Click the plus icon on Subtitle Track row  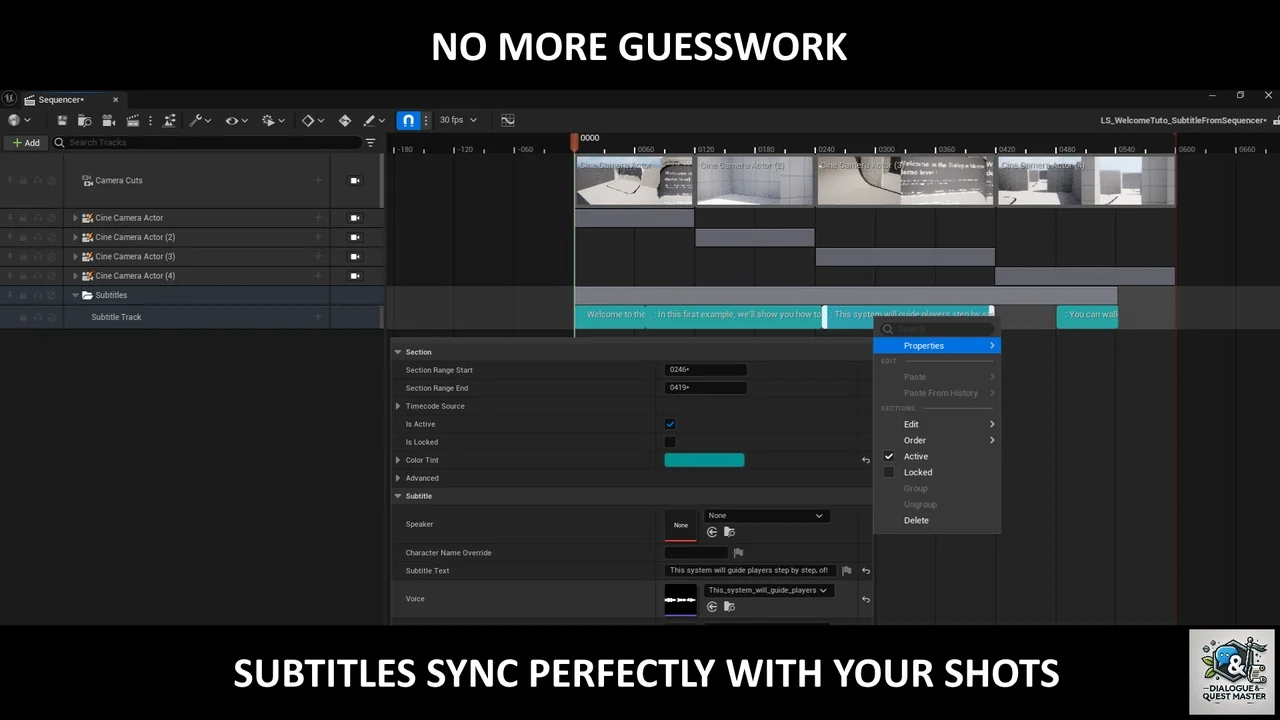coord(318,317)
